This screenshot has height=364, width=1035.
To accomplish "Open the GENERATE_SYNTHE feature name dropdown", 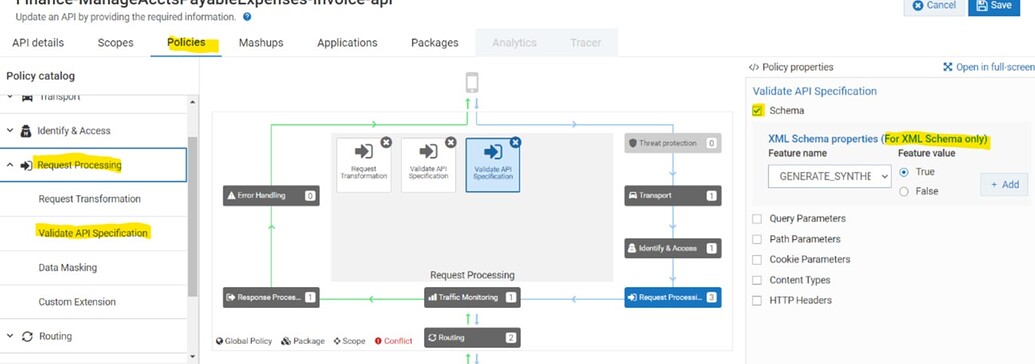I will click(x=830, y=176).
